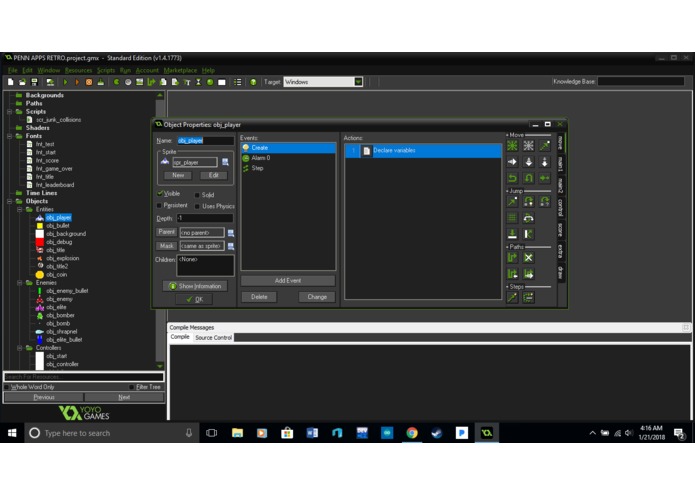Create an object with the green ball icon

pos(210,82)
